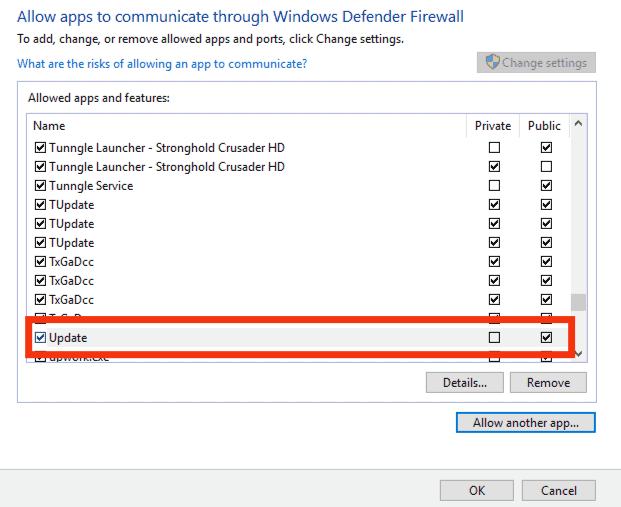Image resolution: width=621 pixels, height=507 pixels.
Task: Click the 'Allow apps to communicate' heading
Action: tap(240, 17)
